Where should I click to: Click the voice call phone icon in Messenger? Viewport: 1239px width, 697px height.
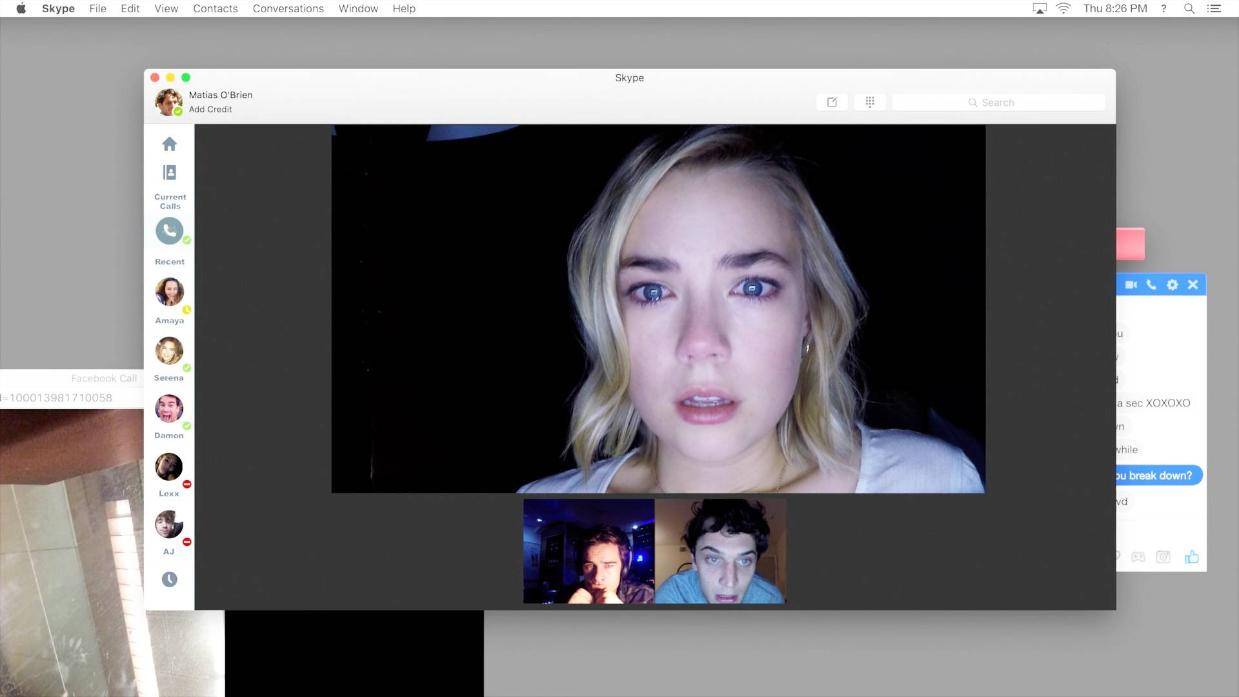(1151, 285)
